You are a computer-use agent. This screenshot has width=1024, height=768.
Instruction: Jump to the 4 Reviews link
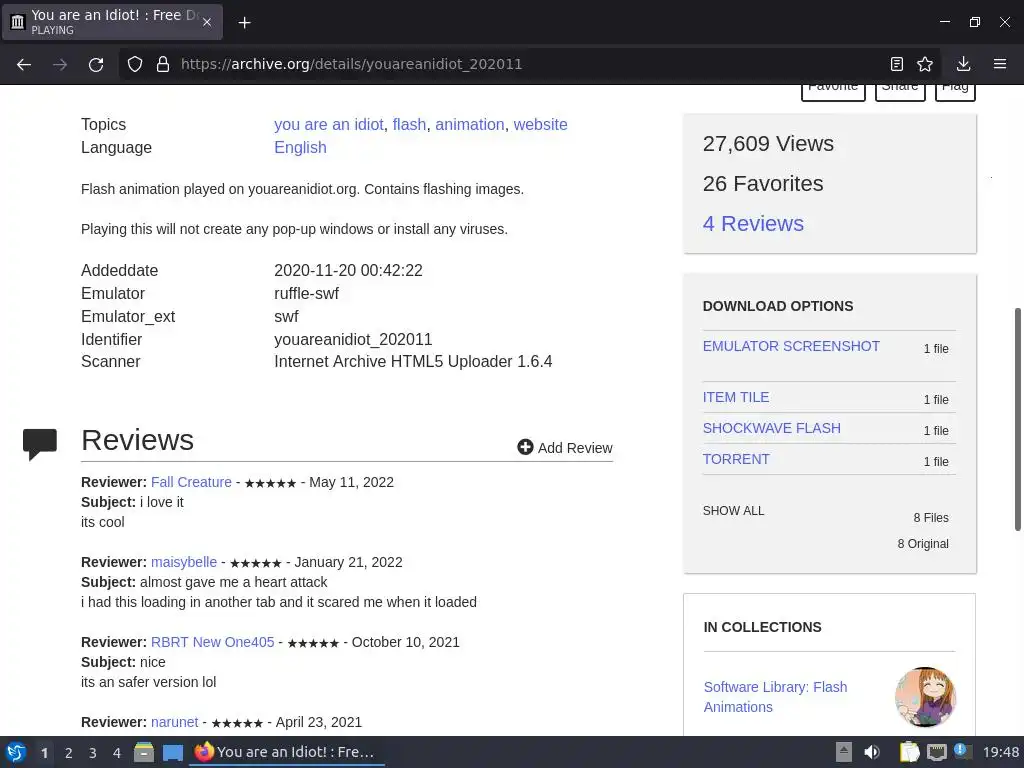tap(753, 223)
